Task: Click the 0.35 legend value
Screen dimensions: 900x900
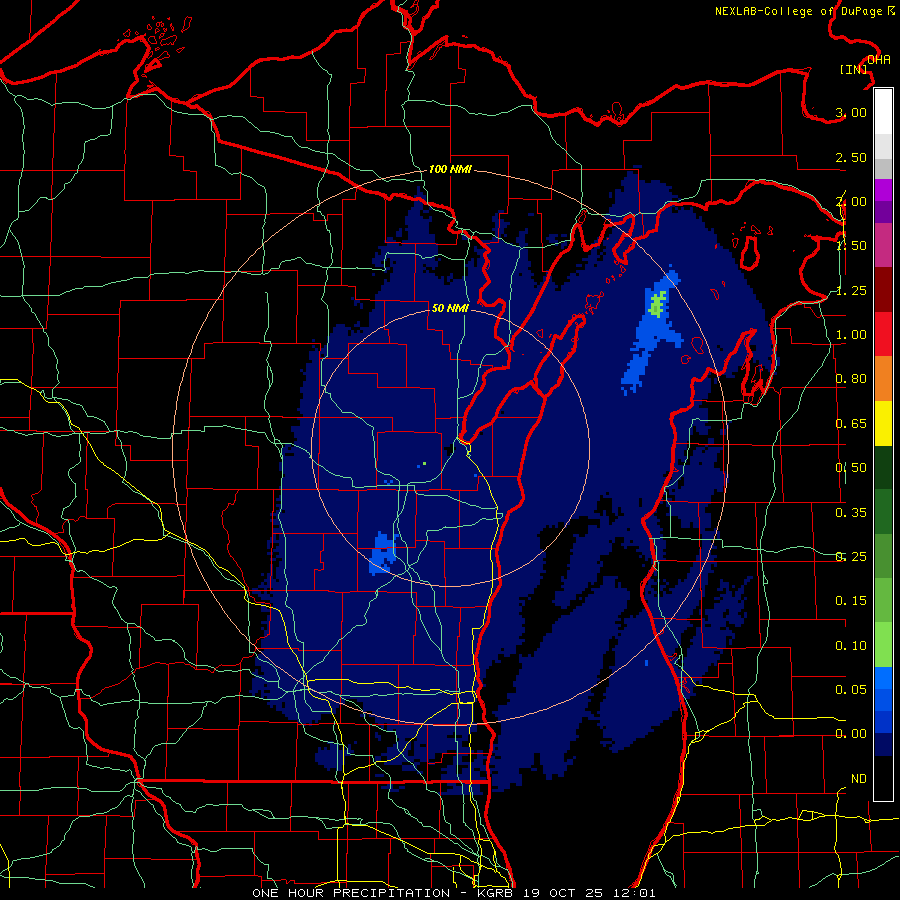Action: (851, 513)
